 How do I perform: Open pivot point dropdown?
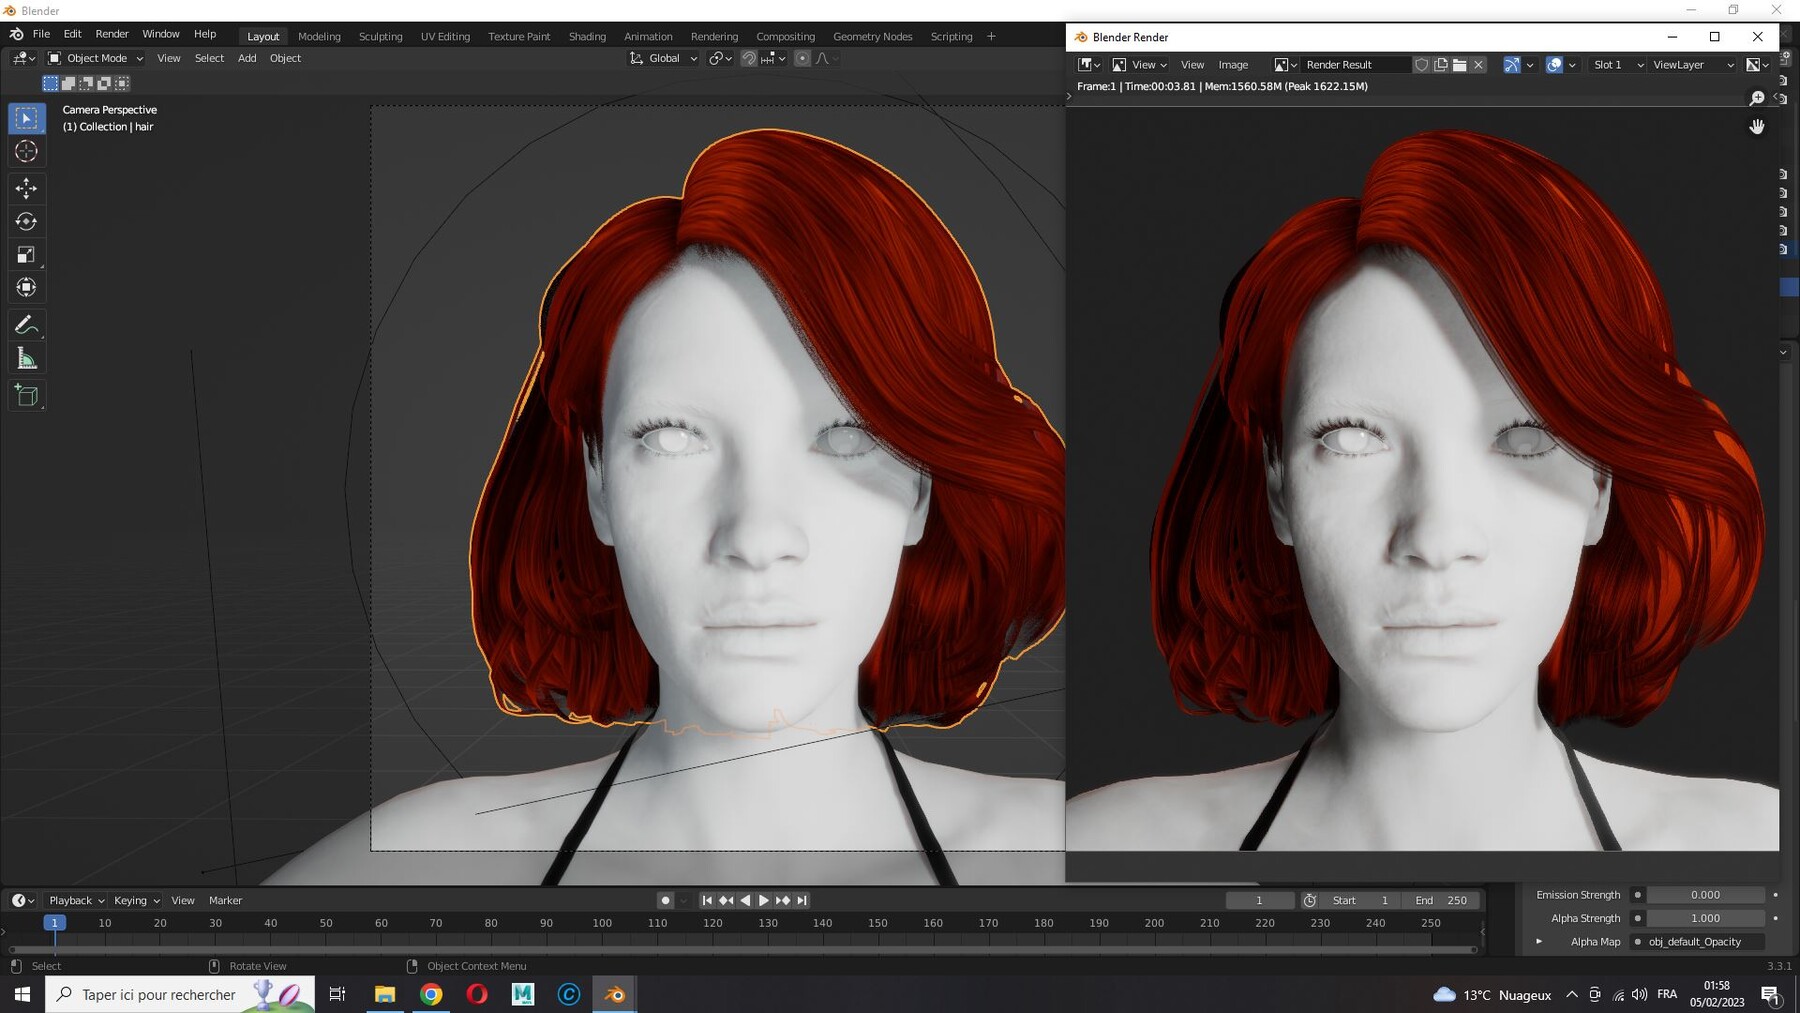click(720, 58)
